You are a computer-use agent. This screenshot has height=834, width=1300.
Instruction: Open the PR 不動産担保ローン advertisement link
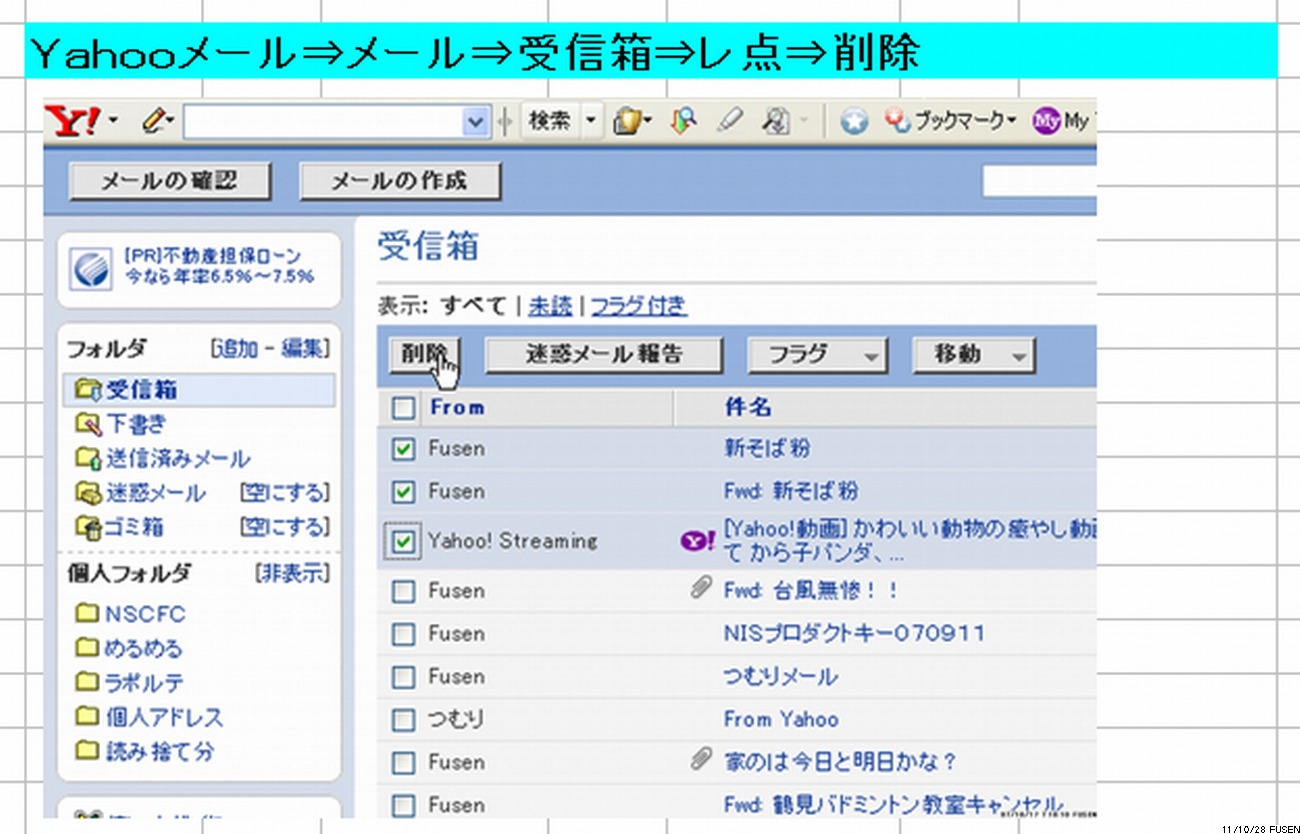point(218,267)
